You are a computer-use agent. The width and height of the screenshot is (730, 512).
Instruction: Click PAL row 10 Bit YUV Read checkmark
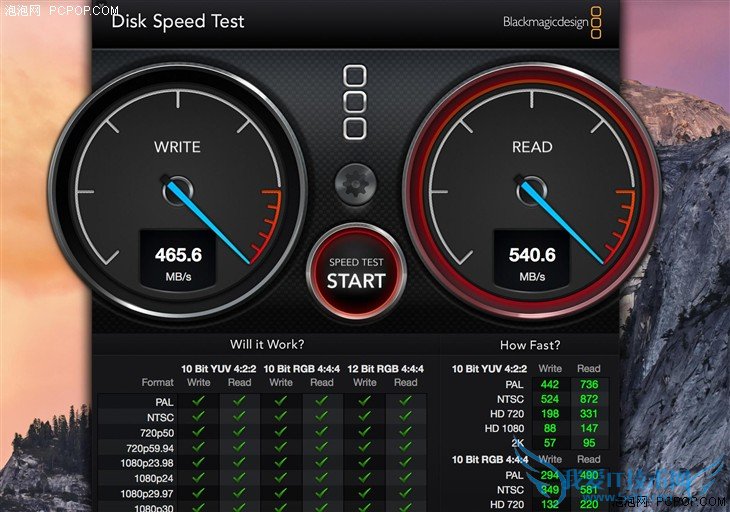(239, 401)
